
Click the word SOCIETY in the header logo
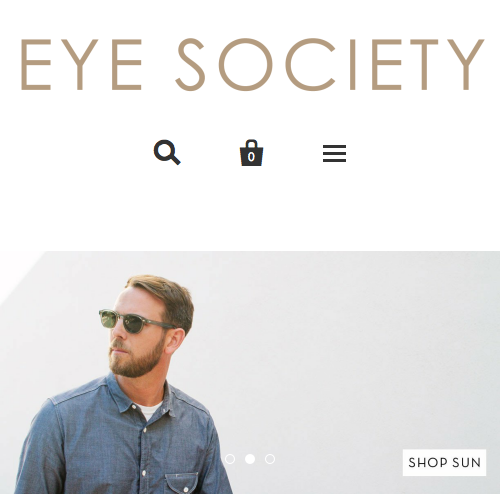(330, 64)
